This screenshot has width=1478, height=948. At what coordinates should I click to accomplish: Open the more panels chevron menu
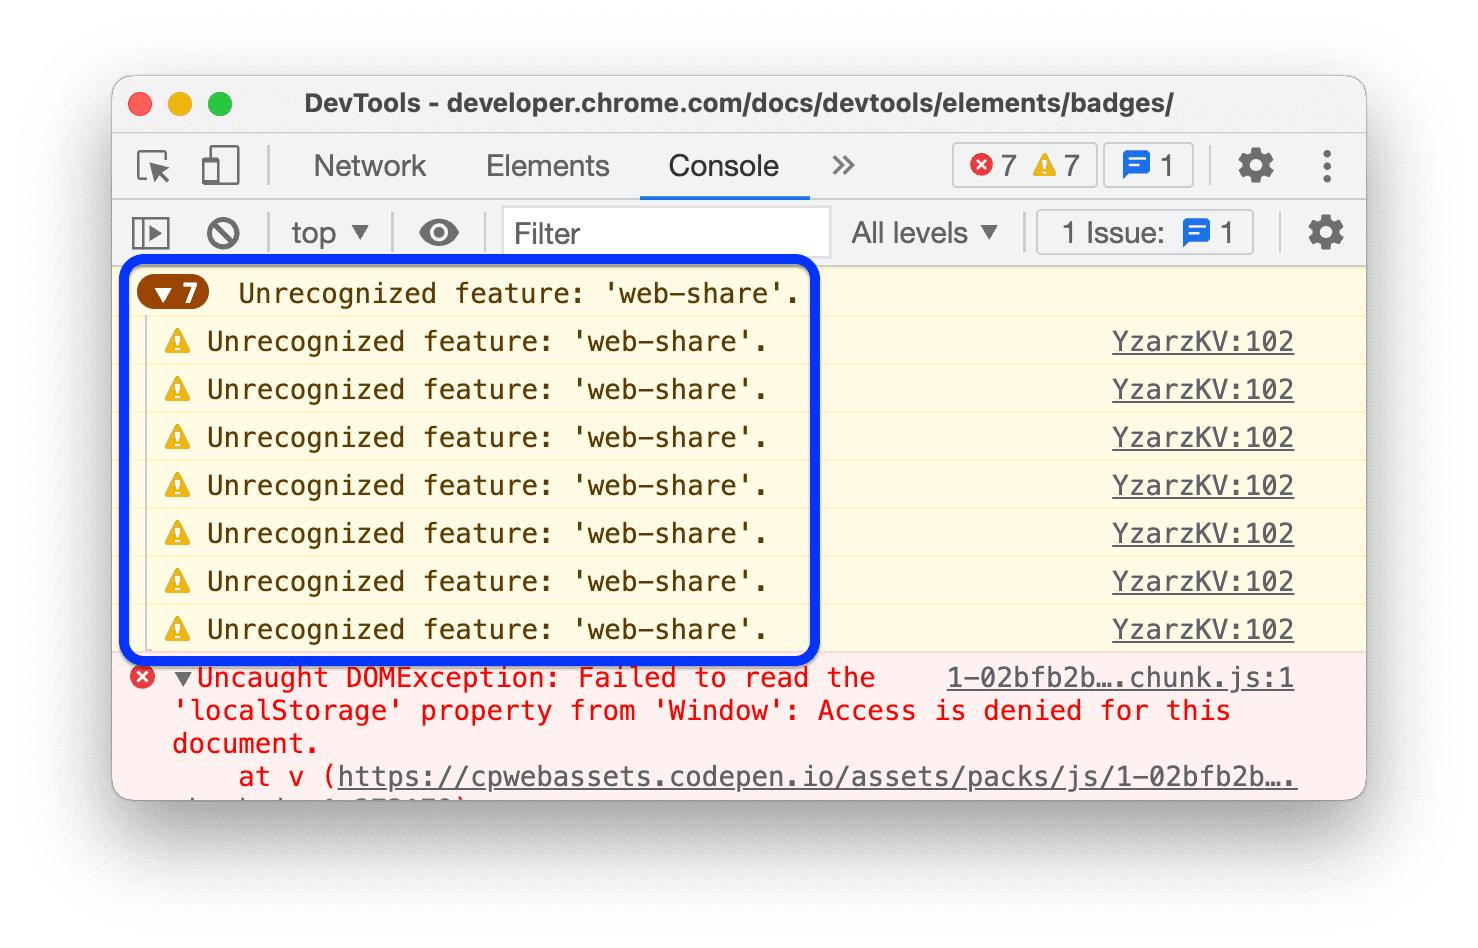pos(843,166)
